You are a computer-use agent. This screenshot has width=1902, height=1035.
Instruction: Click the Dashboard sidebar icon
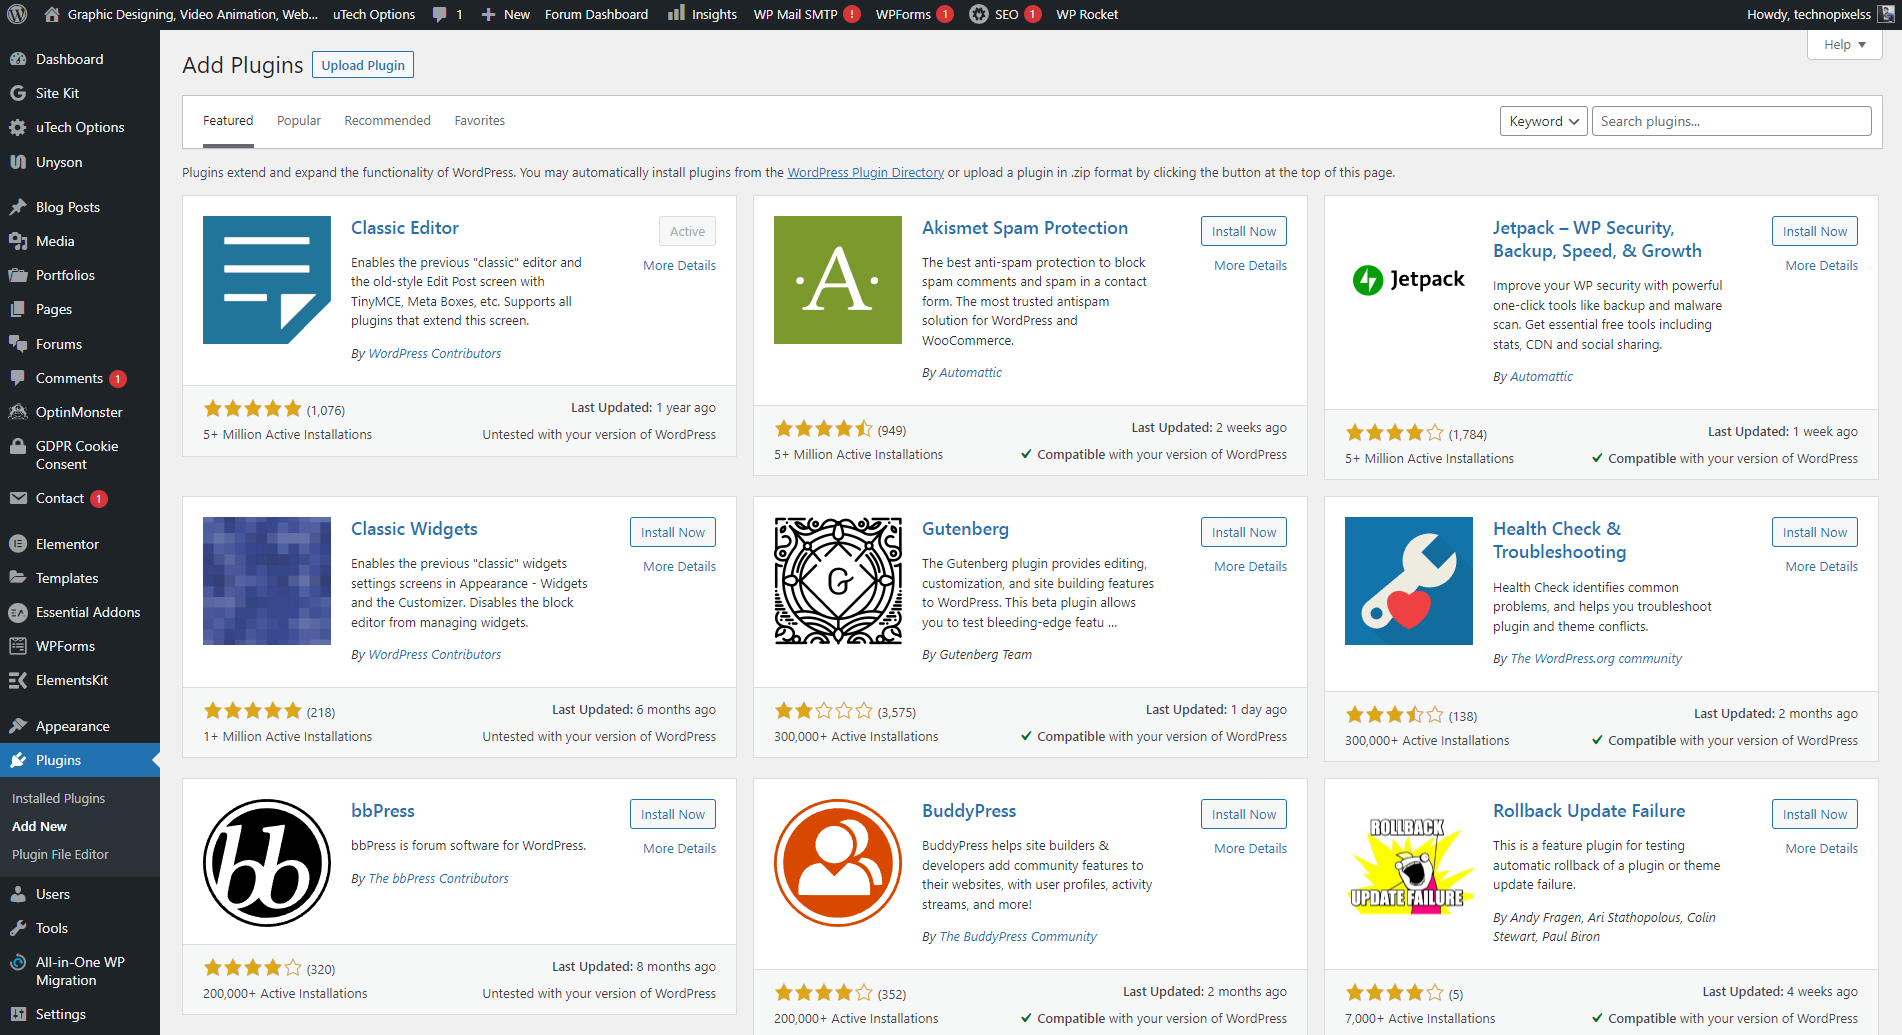[x=18, y=59]
